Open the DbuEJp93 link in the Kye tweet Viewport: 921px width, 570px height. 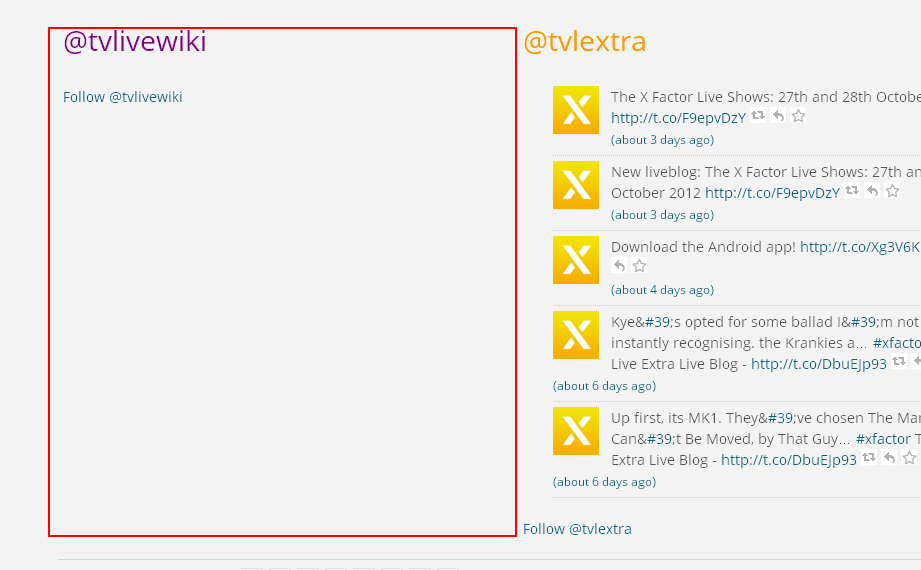[818, 364]
